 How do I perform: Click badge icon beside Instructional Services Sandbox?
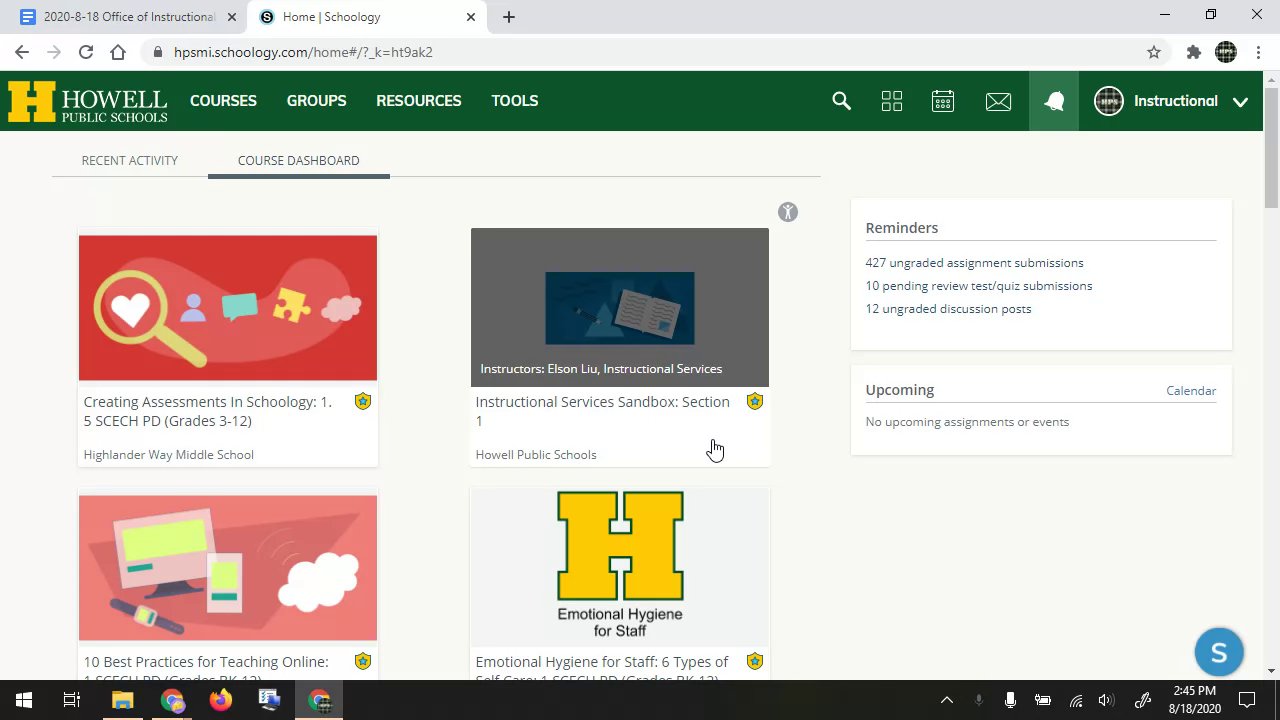pos(755,401)
